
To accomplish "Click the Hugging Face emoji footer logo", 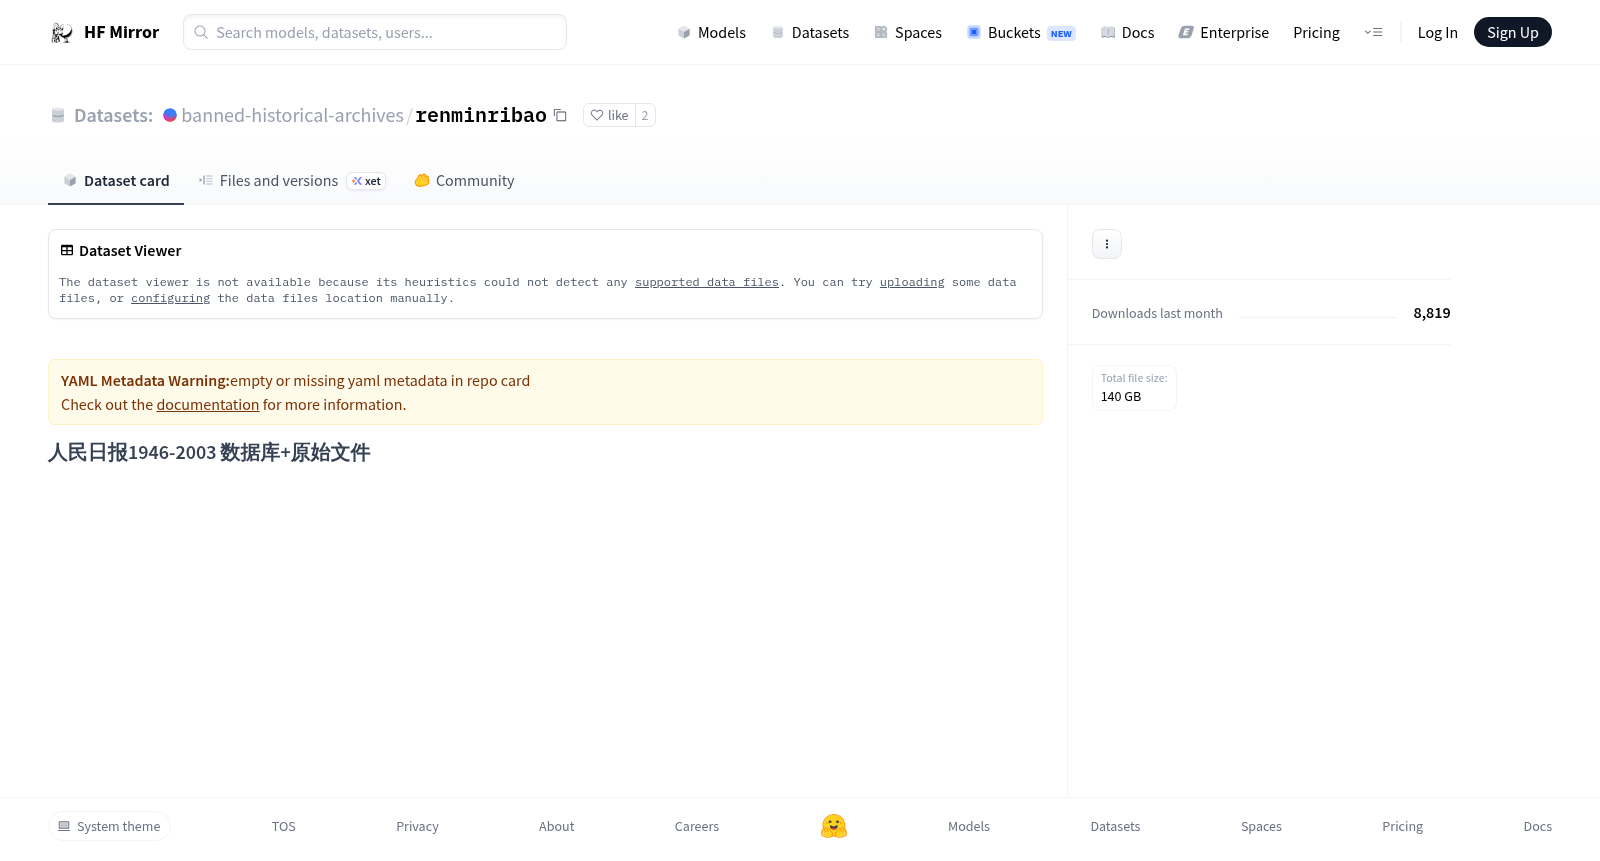I will click(834, 826).
